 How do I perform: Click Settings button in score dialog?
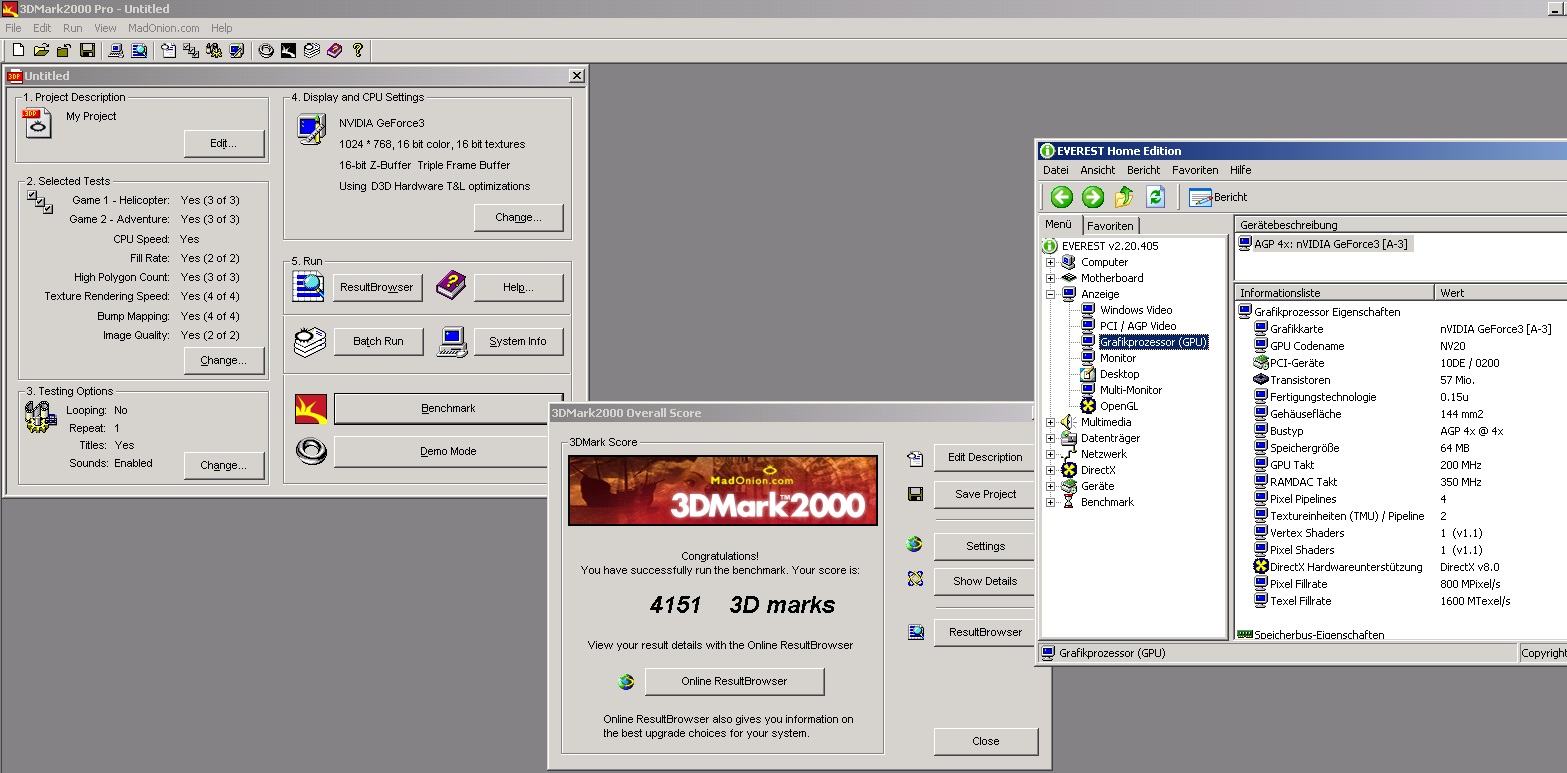click(x=984, y=546)
